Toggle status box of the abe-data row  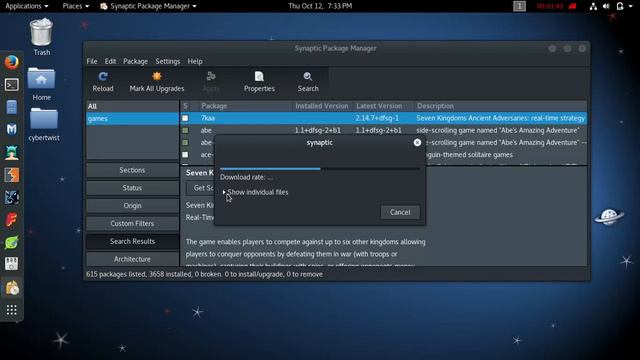click(185, 142)
